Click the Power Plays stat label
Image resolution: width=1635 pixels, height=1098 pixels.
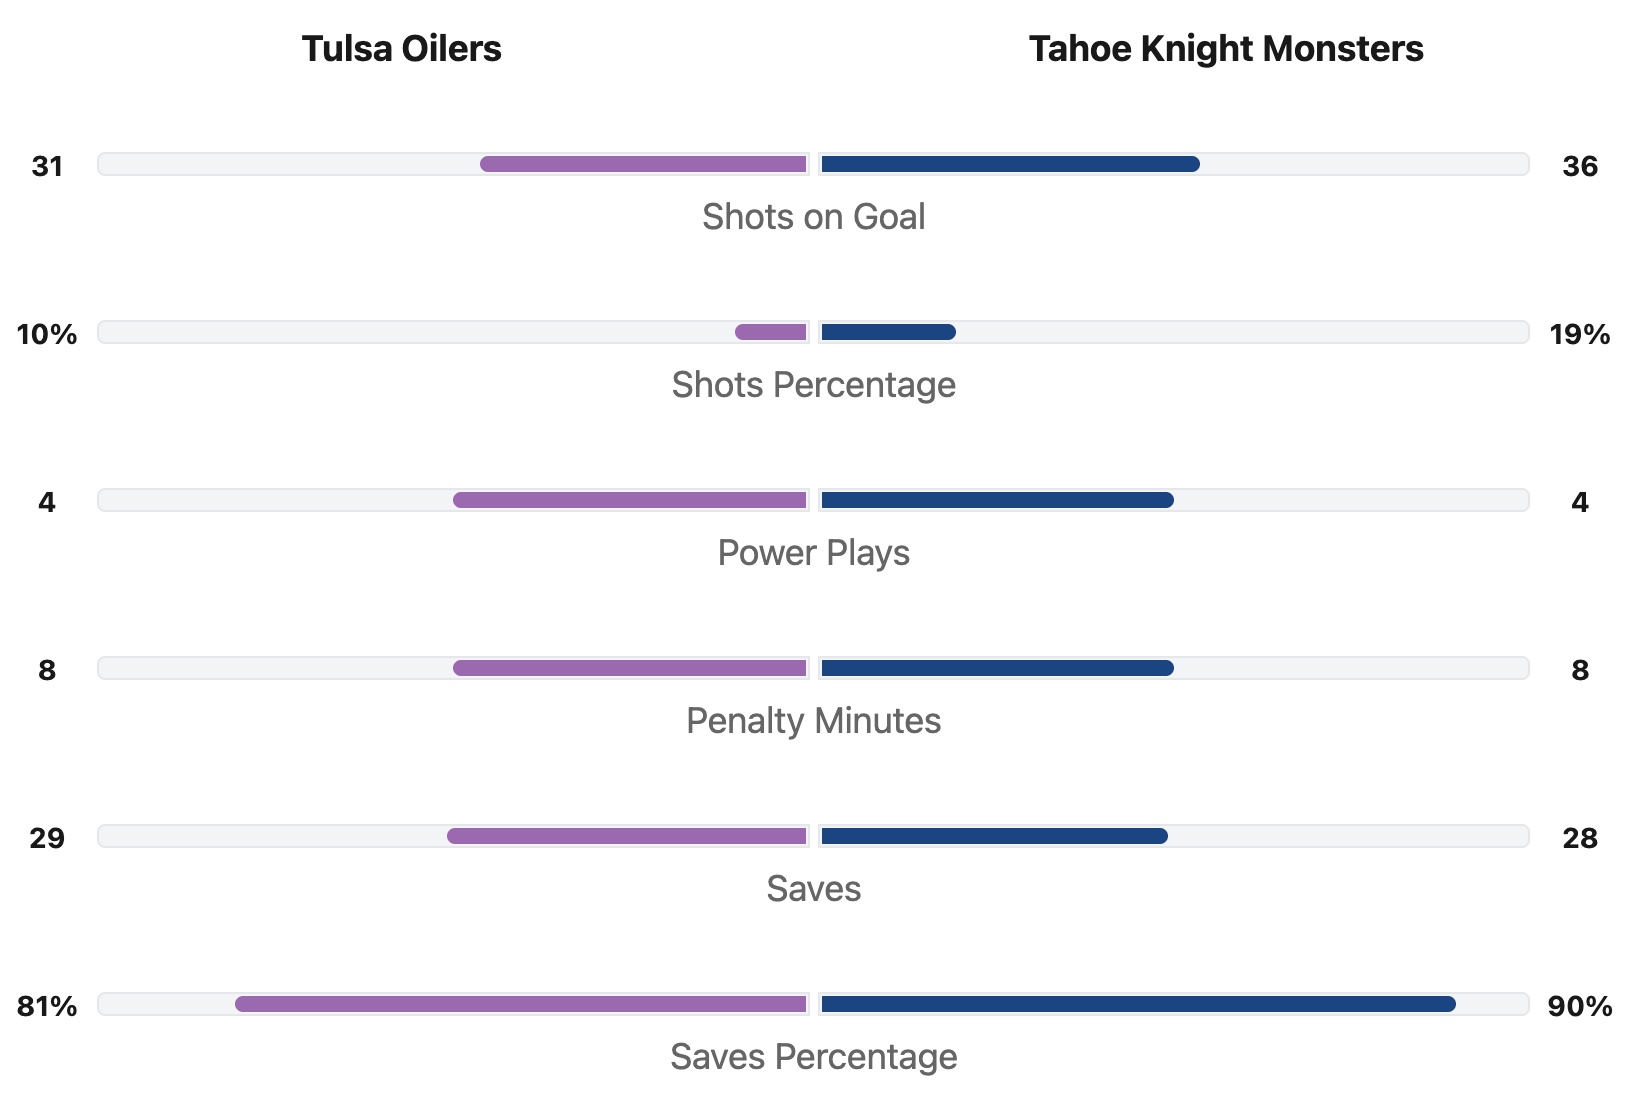[x=813, y=553]
